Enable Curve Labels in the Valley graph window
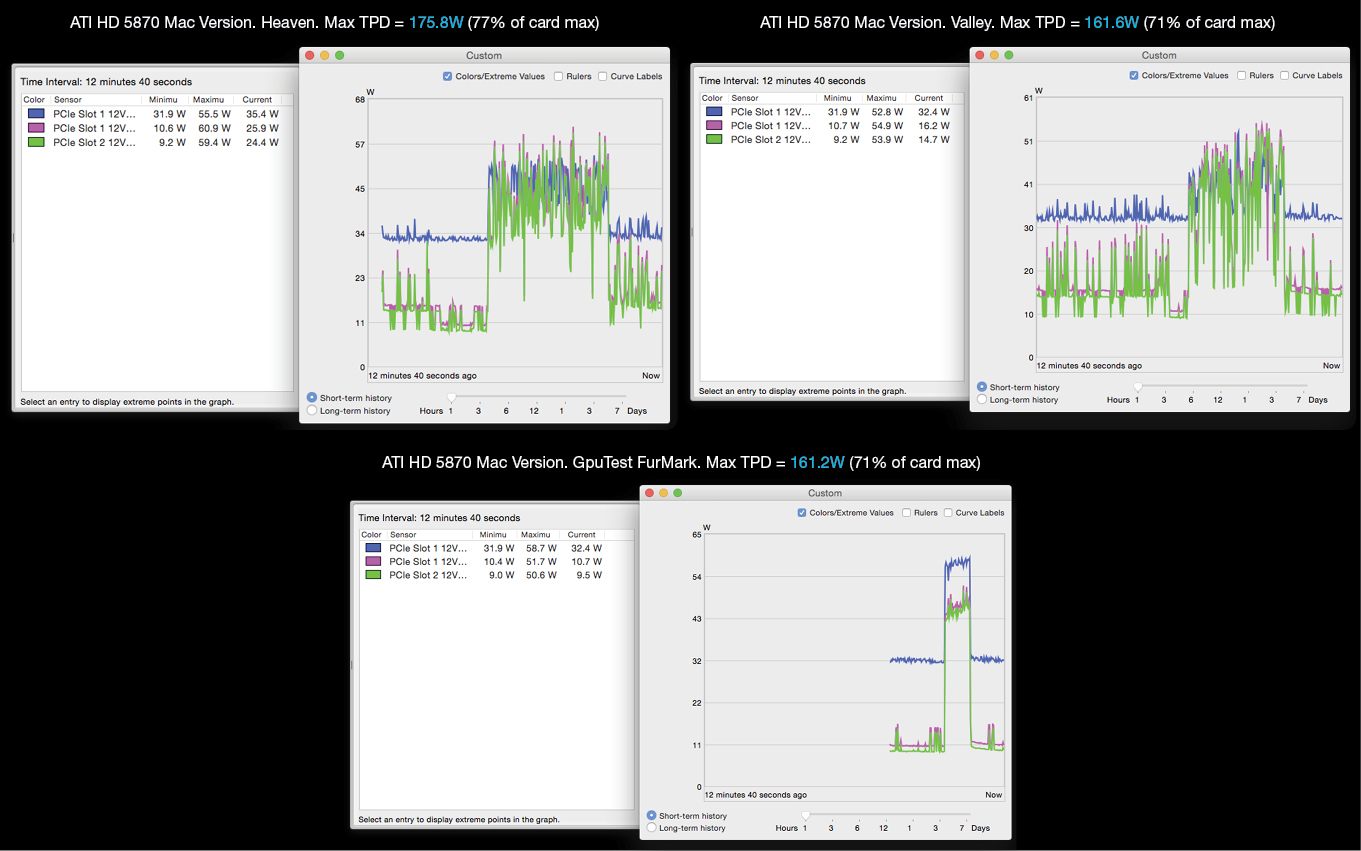This screenshot has height=851, width=1361. pyautogui.click(x=1284, y=75)
